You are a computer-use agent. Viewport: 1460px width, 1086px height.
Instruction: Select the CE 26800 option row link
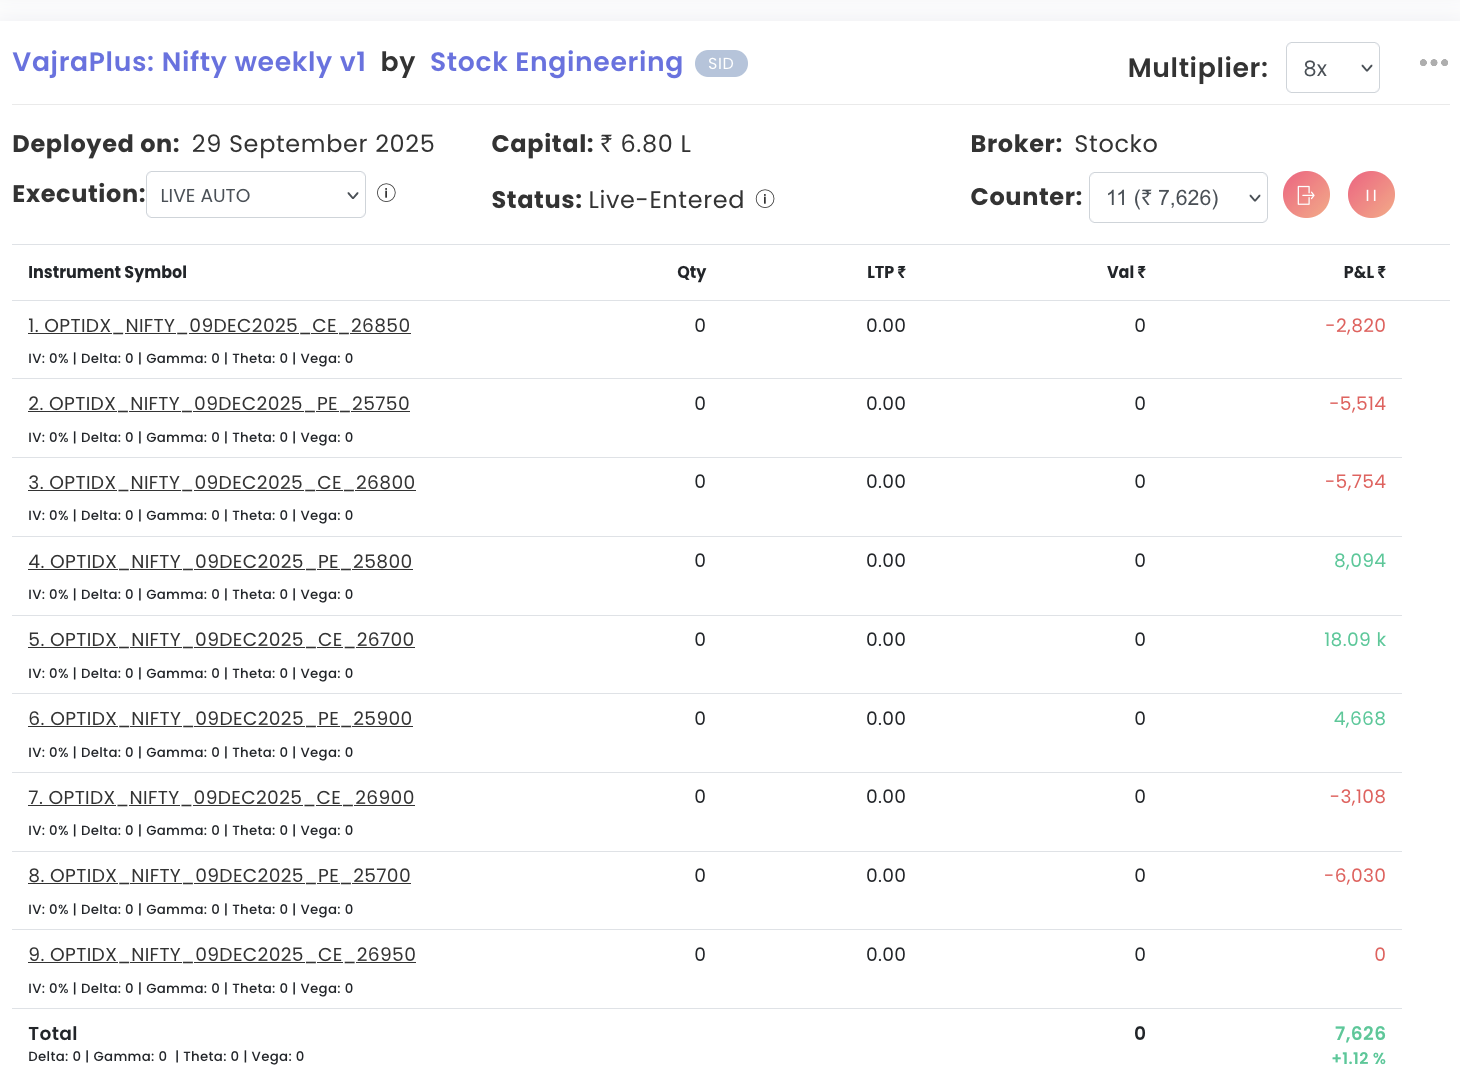[221, 483]
